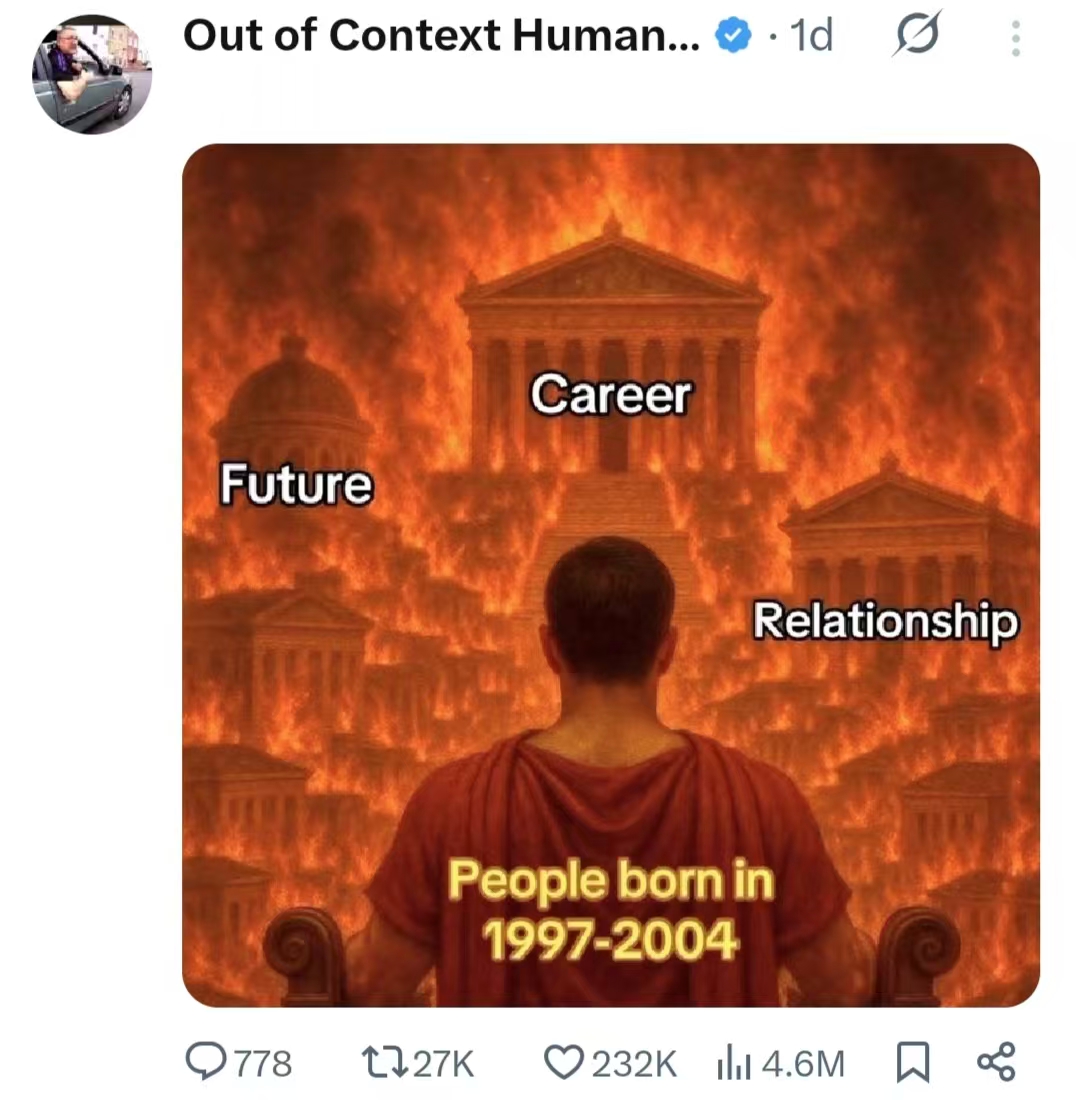This screenshot has width=1076, height=1100.
Task: Click the reply speech bubble icon
Action: 207,1062
